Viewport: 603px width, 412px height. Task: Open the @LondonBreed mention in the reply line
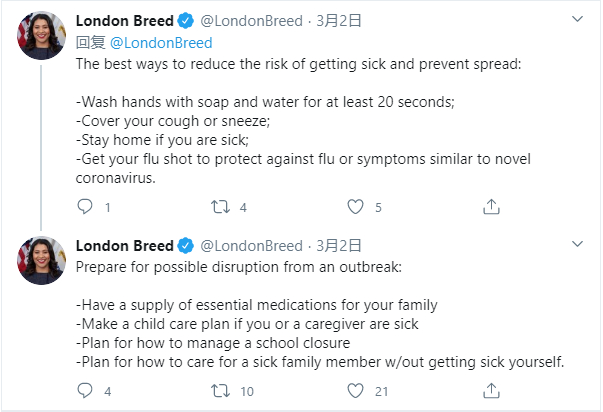[160, 42]
